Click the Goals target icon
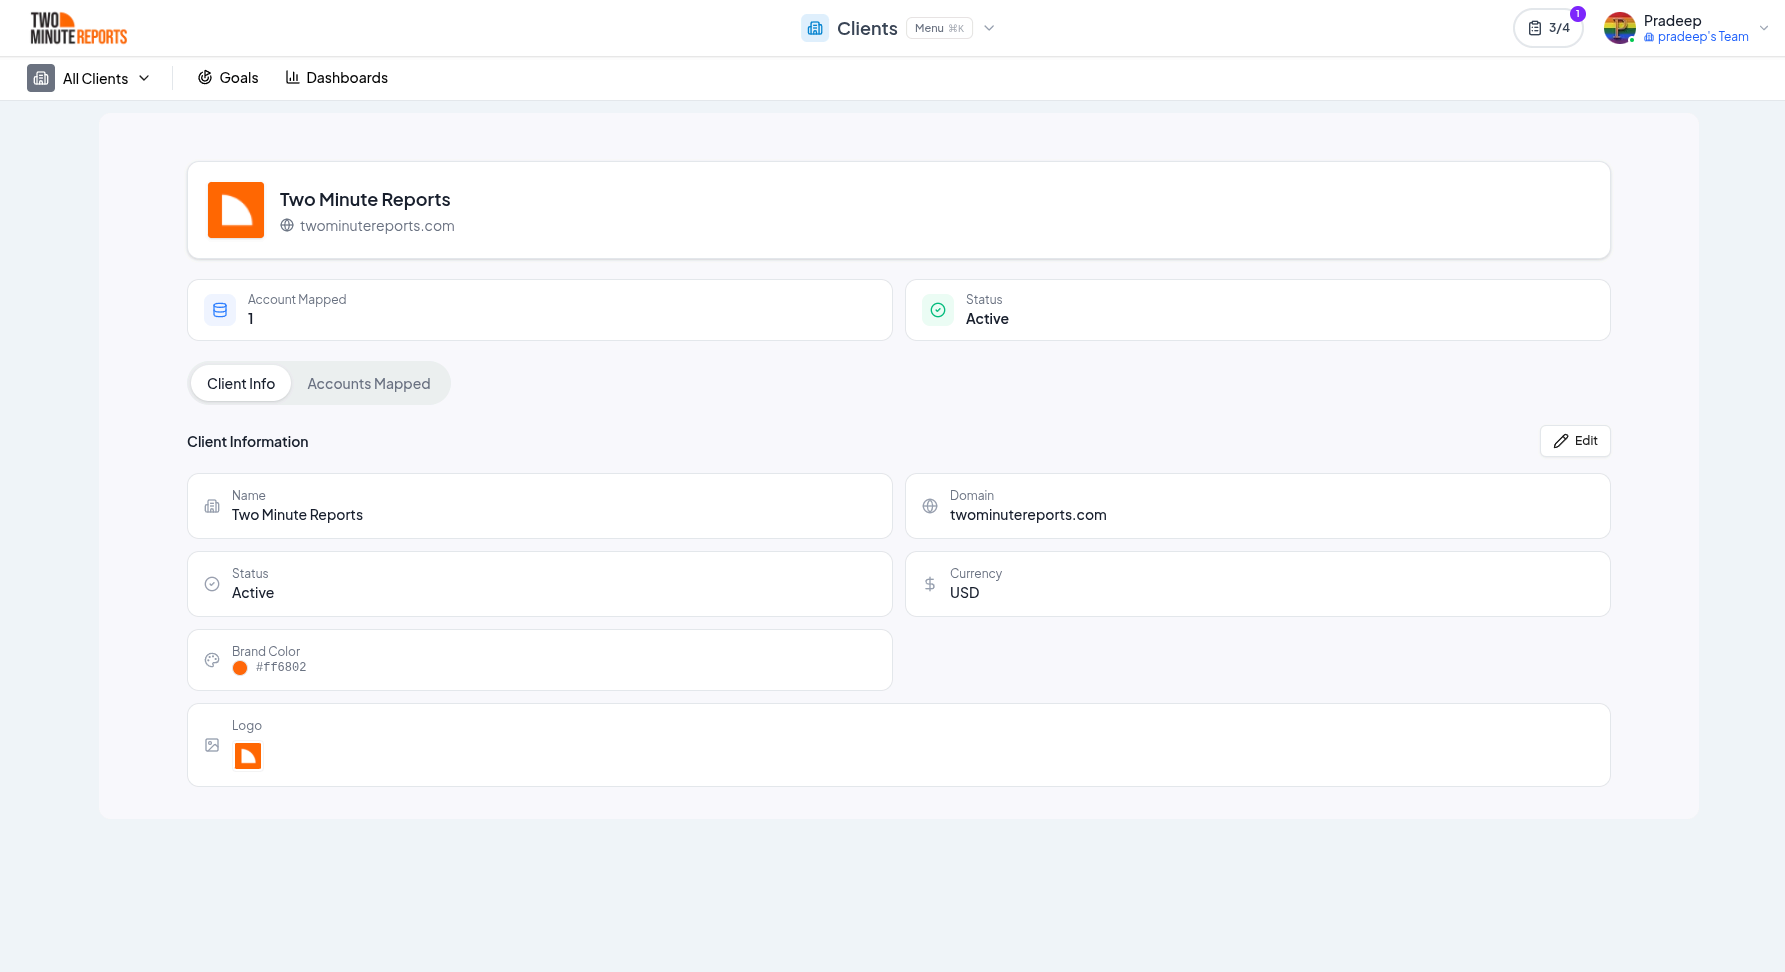The width and height of the screenshot is (1785, 972). point(204,77)
